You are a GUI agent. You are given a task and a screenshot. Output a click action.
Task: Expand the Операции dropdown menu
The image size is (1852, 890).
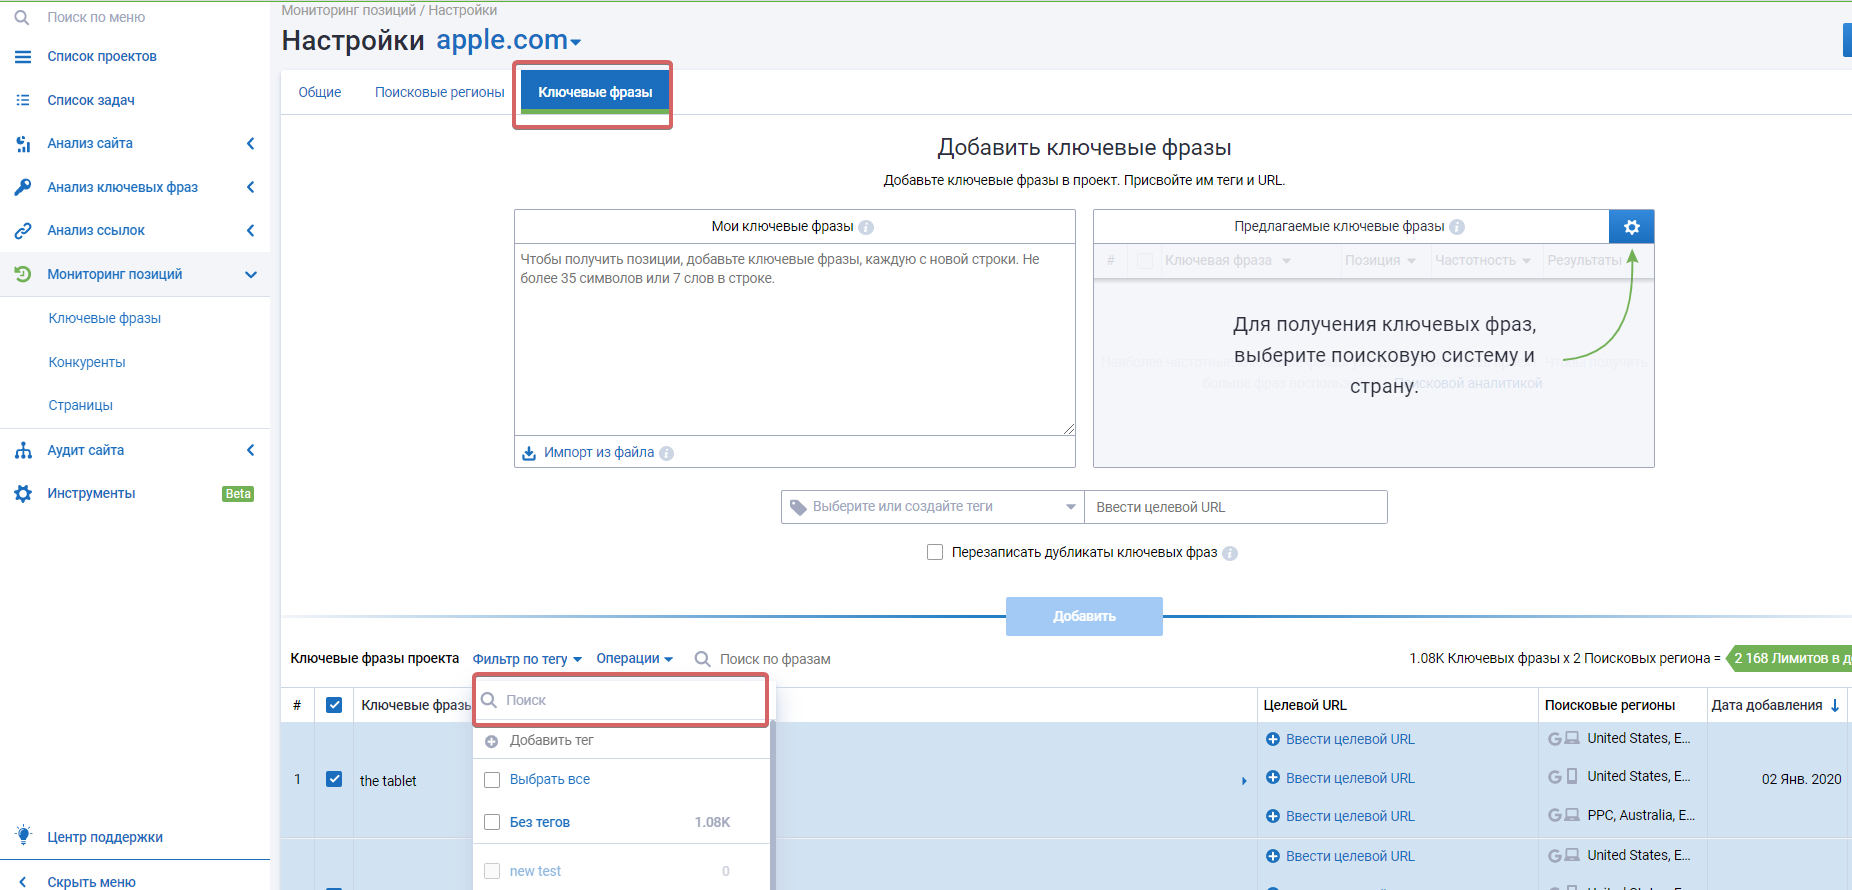click(x=634, y=658)
